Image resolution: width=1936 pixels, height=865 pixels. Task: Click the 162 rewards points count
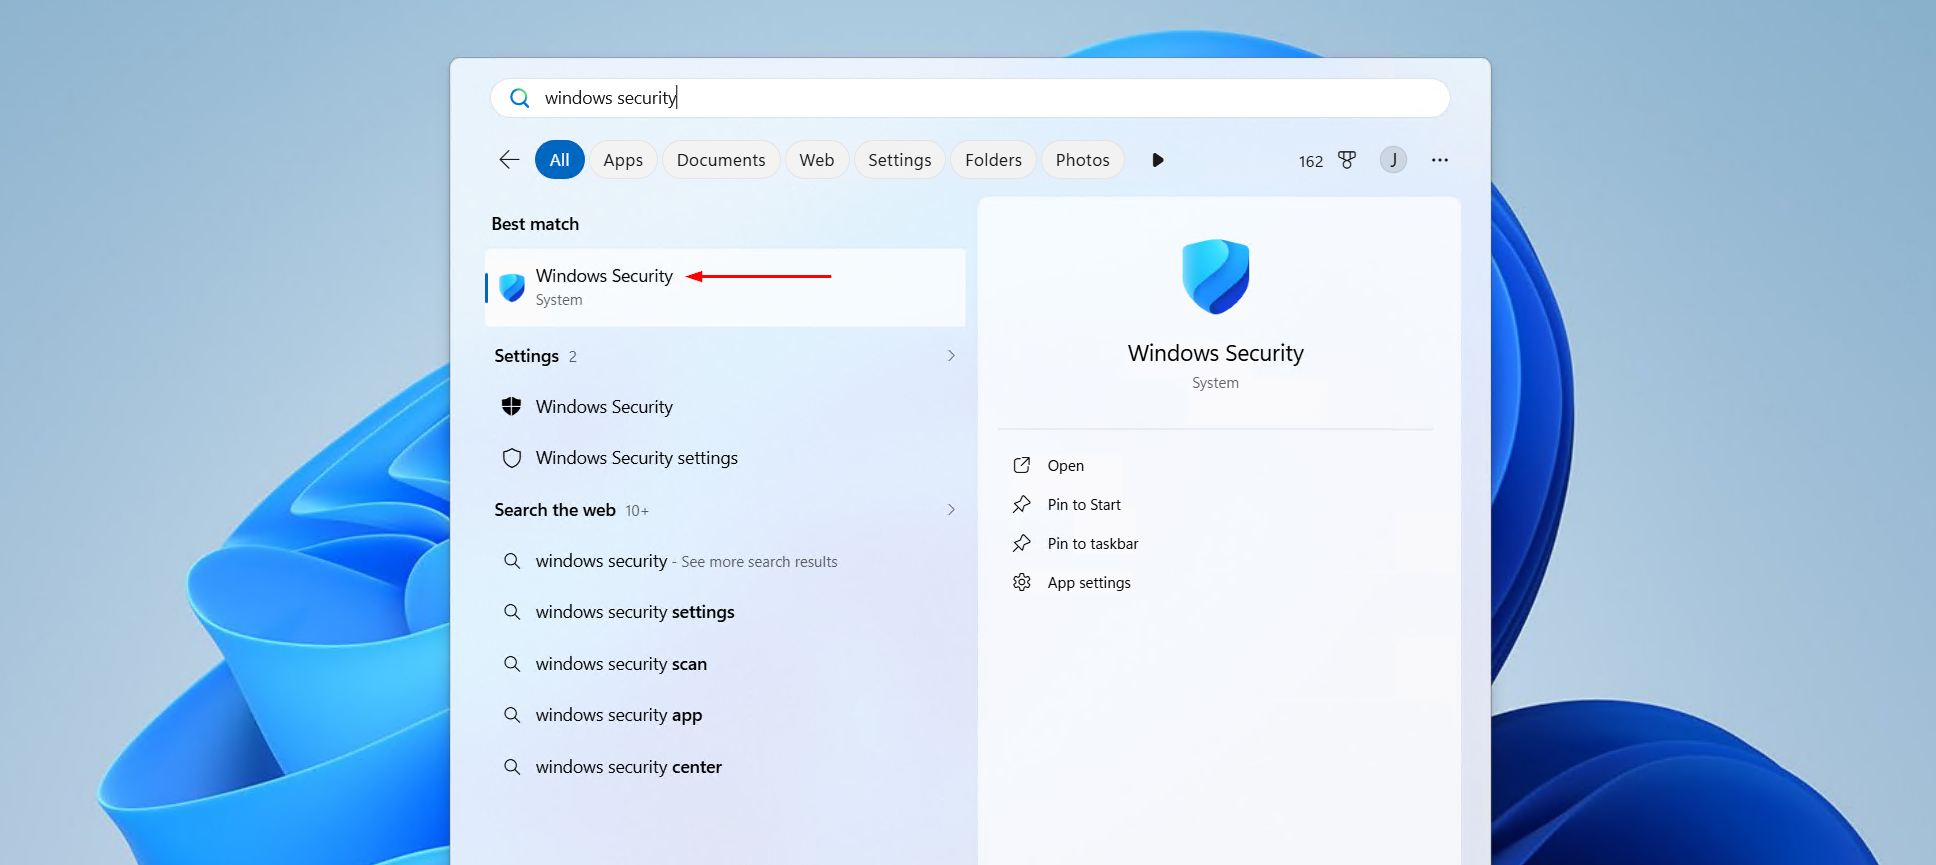point(1310,161)
